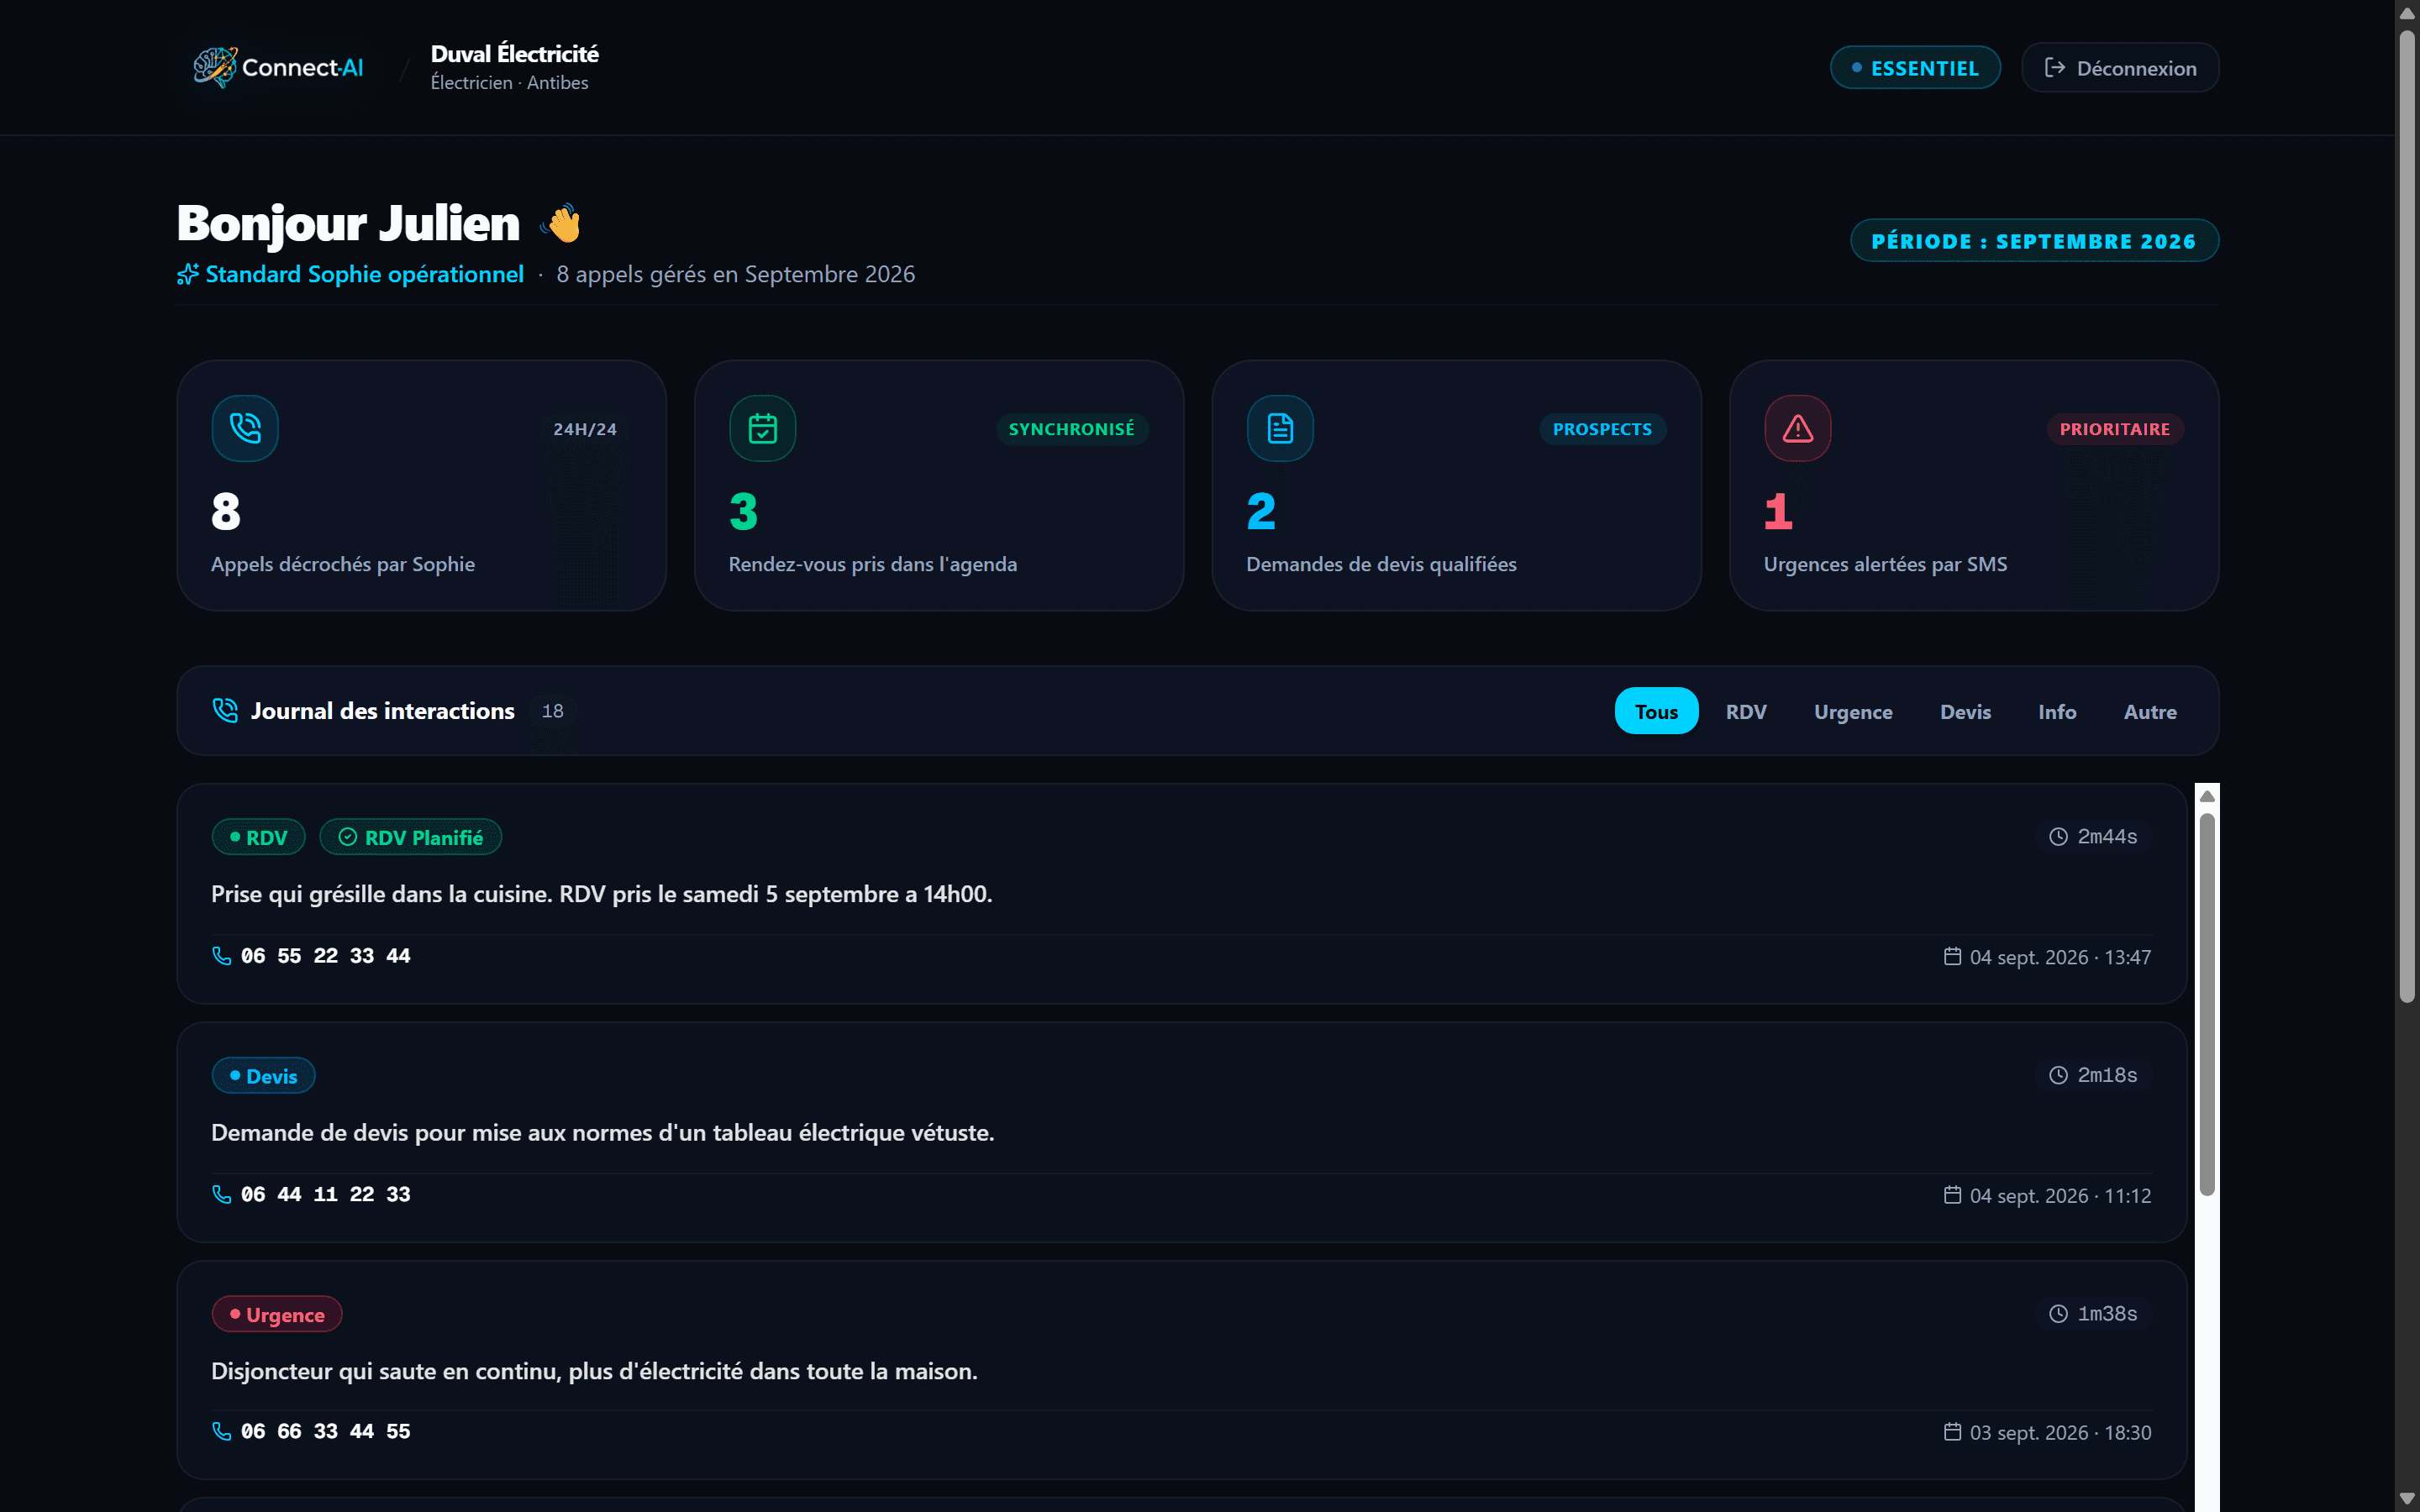Click the Électricien · Antibes subtitle
The image size is (2420, 1512).
click(509, 83)
